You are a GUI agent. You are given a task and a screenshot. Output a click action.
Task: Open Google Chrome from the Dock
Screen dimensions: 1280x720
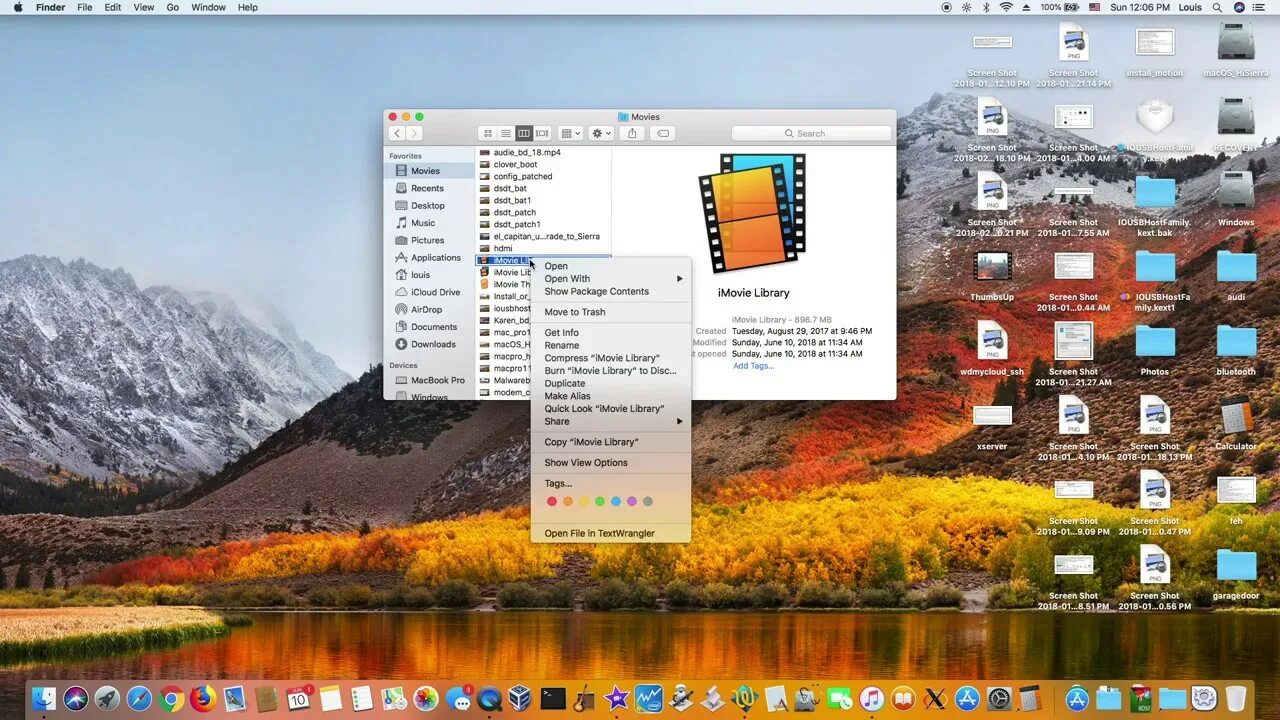point(171,698)
